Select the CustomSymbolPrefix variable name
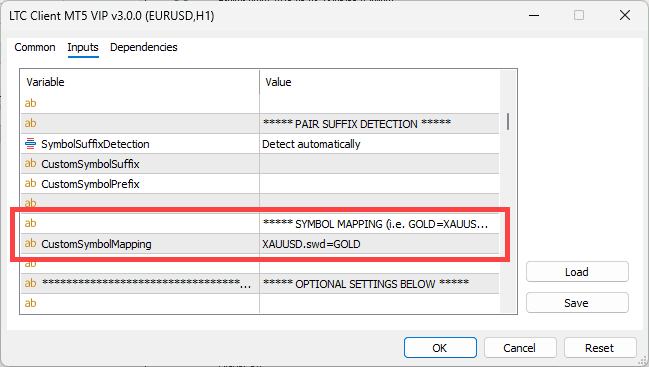 [x=90, y=184]
